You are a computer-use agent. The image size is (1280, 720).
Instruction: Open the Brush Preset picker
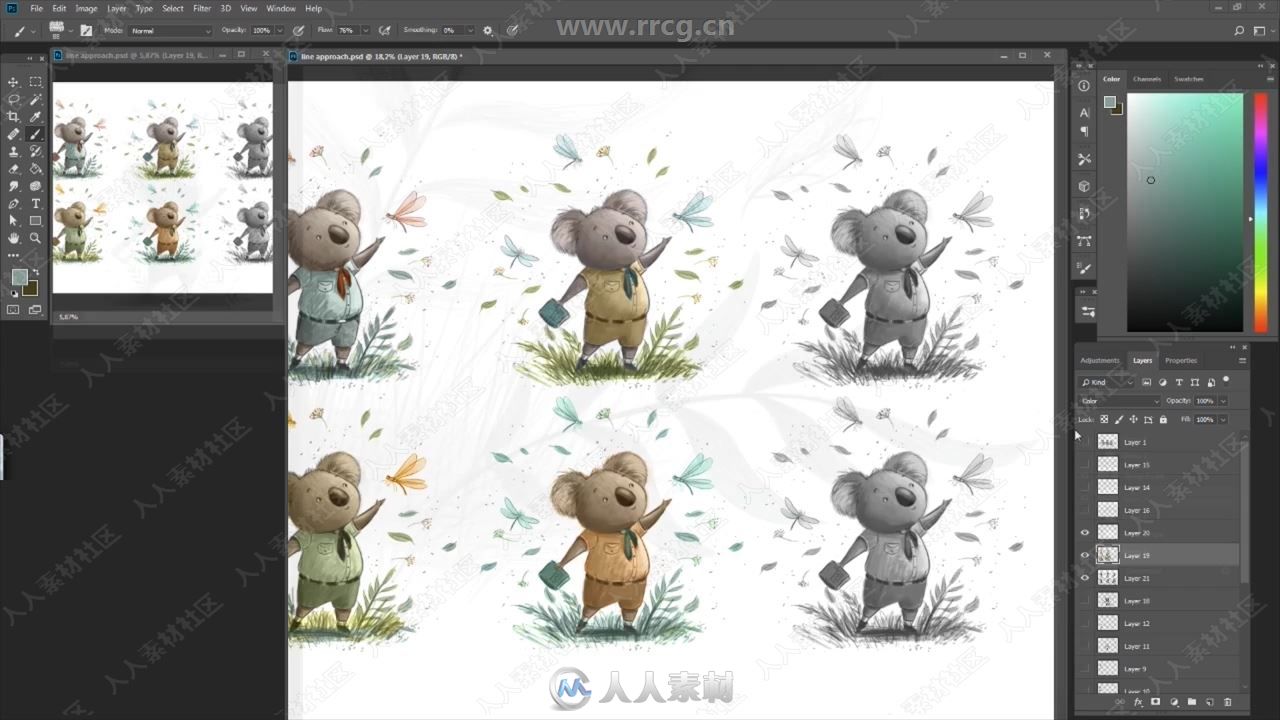(x=58, y=31)
